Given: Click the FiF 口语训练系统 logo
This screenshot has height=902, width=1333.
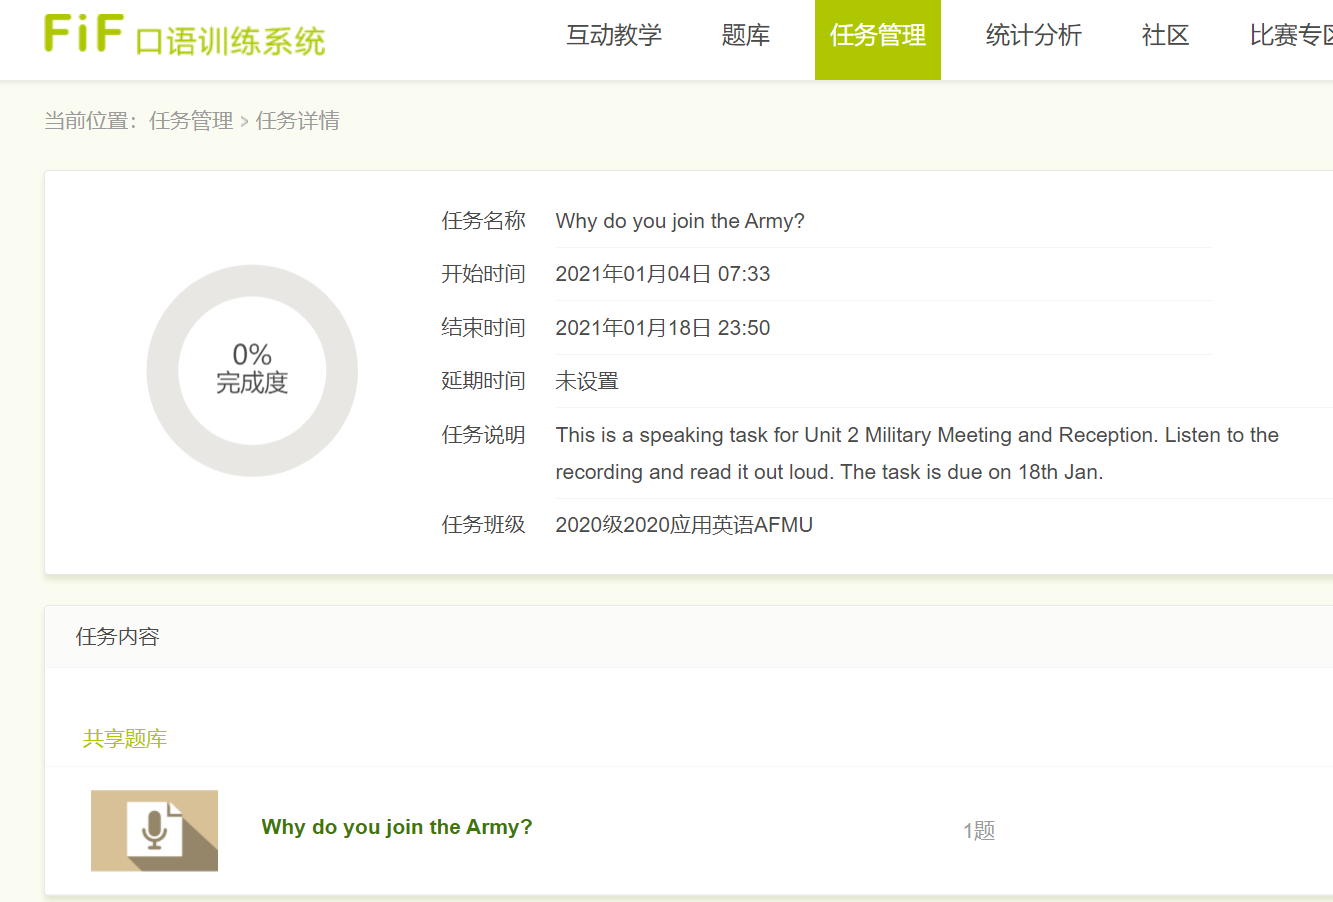Looking at the screenshot, I should pyautogui.click(x=185, y=36).
